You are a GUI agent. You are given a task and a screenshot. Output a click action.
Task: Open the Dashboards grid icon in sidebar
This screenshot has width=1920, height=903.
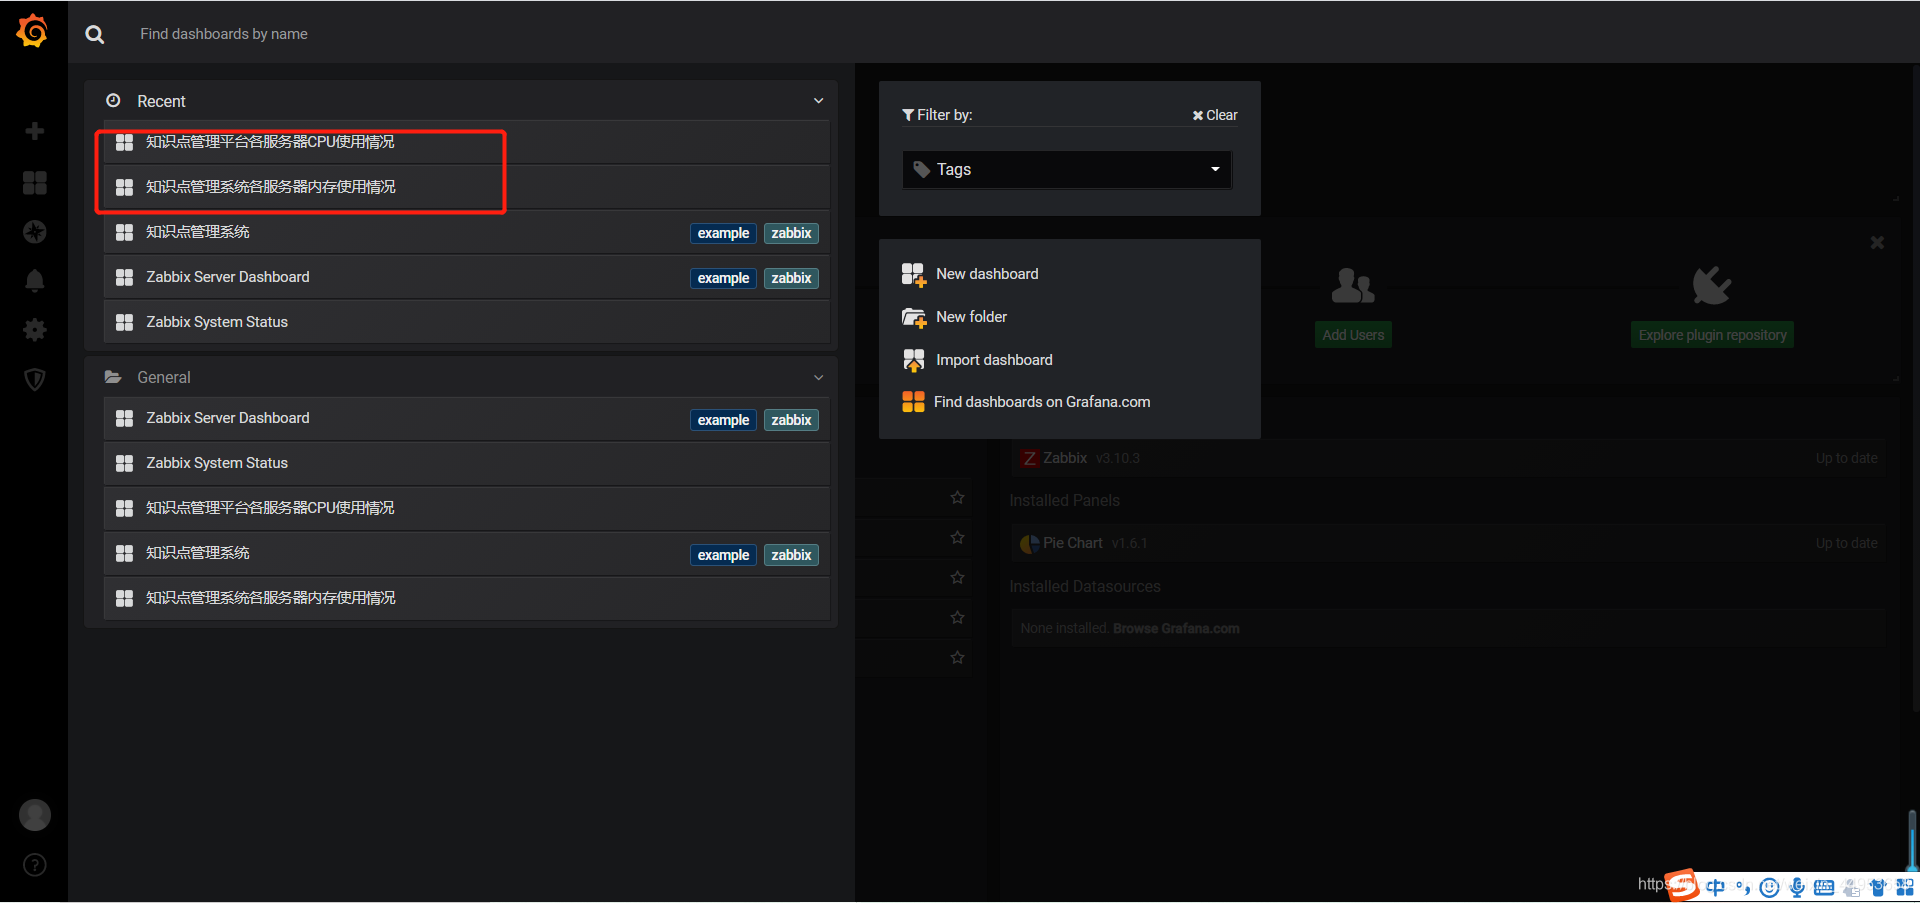click(35, 182)
